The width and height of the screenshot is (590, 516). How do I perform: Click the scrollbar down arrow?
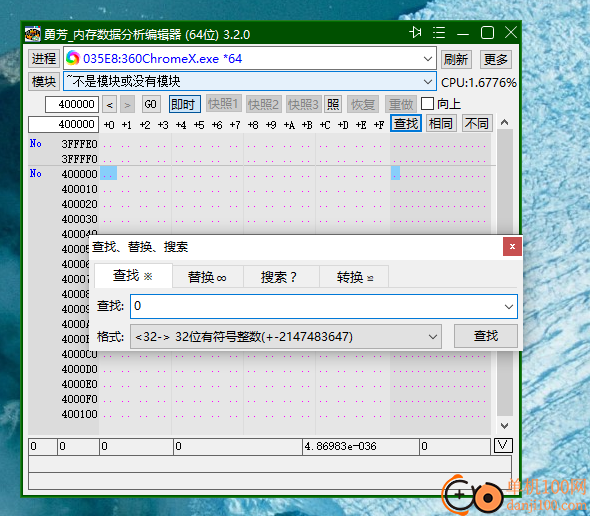point(505,426)
